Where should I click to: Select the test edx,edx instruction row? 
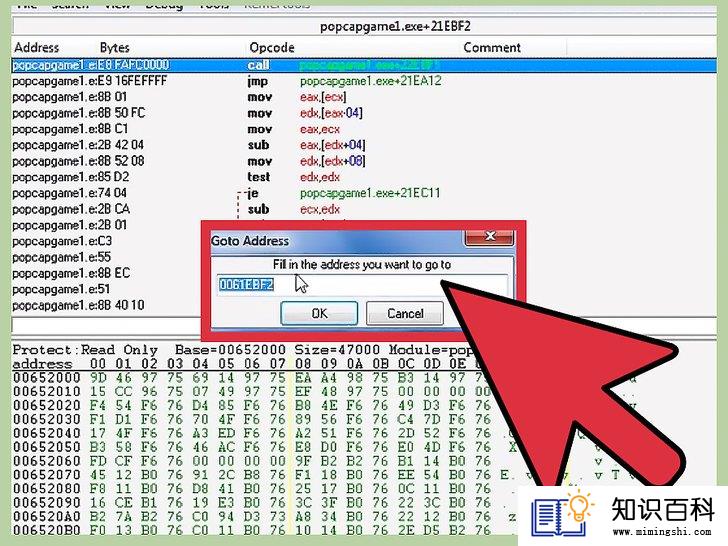coord(364,177)
